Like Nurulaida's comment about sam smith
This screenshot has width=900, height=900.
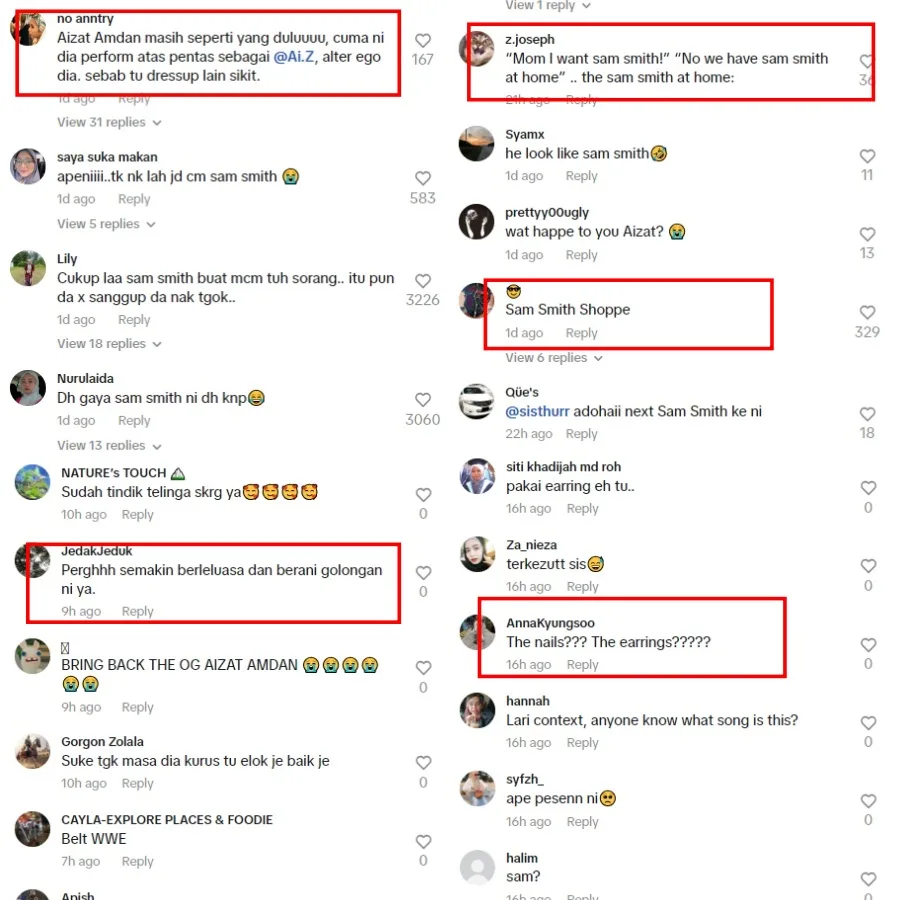423,399
